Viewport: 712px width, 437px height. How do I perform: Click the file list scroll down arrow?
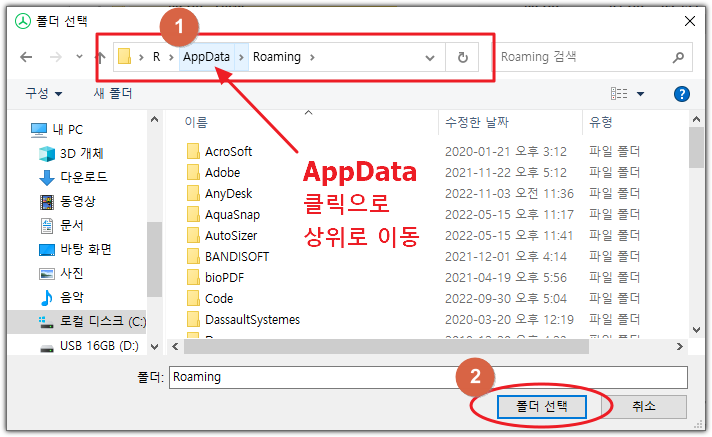697,330
